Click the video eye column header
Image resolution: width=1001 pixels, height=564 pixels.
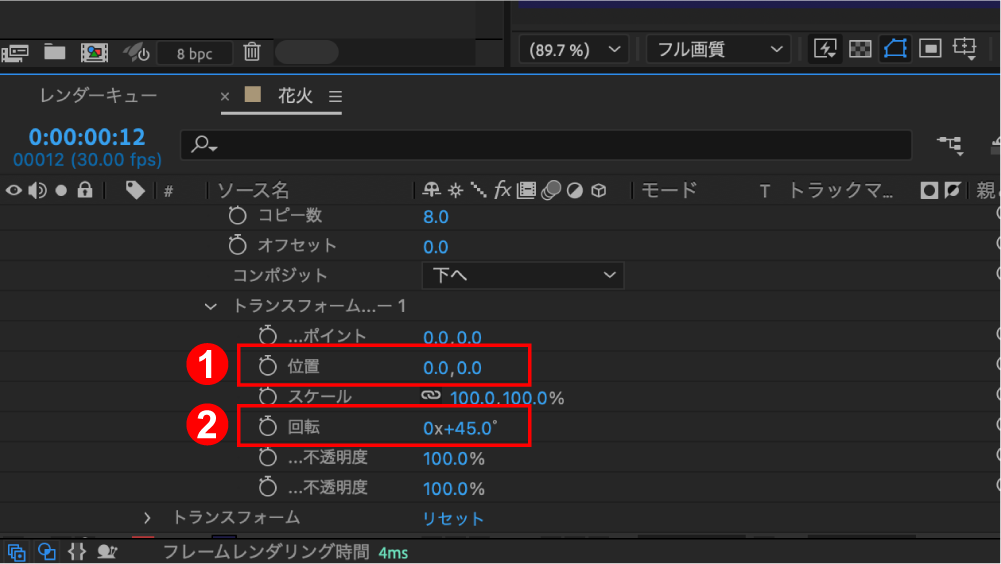coord(13,190)
